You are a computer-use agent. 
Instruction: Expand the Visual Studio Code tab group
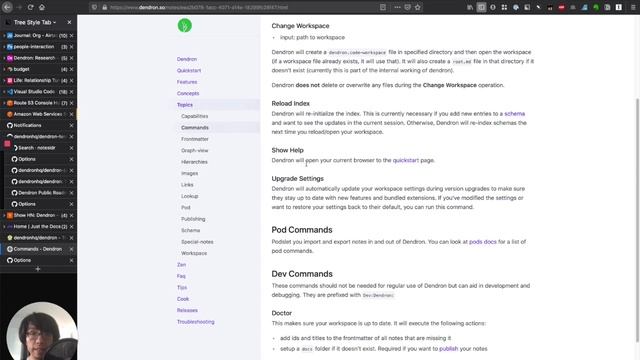tap(4, 92)
